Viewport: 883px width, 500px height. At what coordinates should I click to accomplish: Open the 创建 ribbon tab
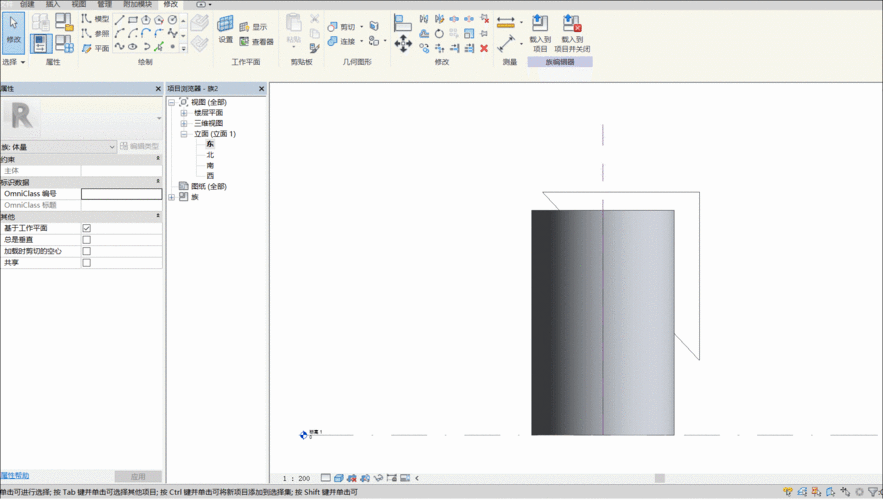click(x=28, y=4)
